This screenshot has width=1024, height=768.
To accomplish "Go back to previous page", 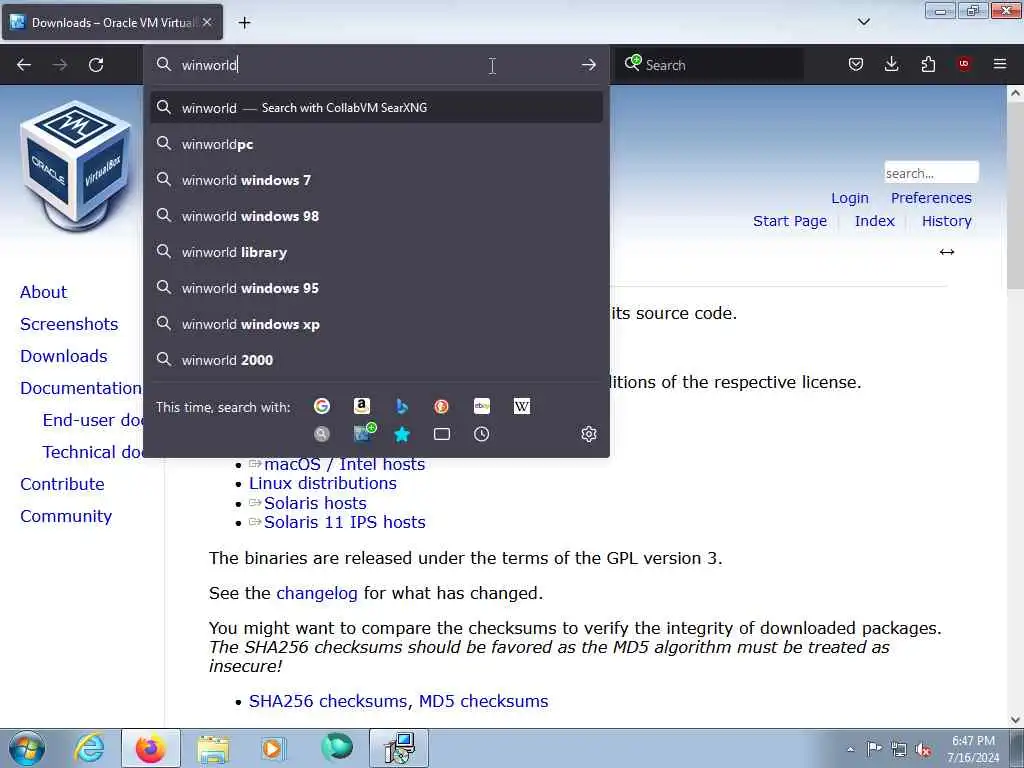I will click(x=24, y=65).
